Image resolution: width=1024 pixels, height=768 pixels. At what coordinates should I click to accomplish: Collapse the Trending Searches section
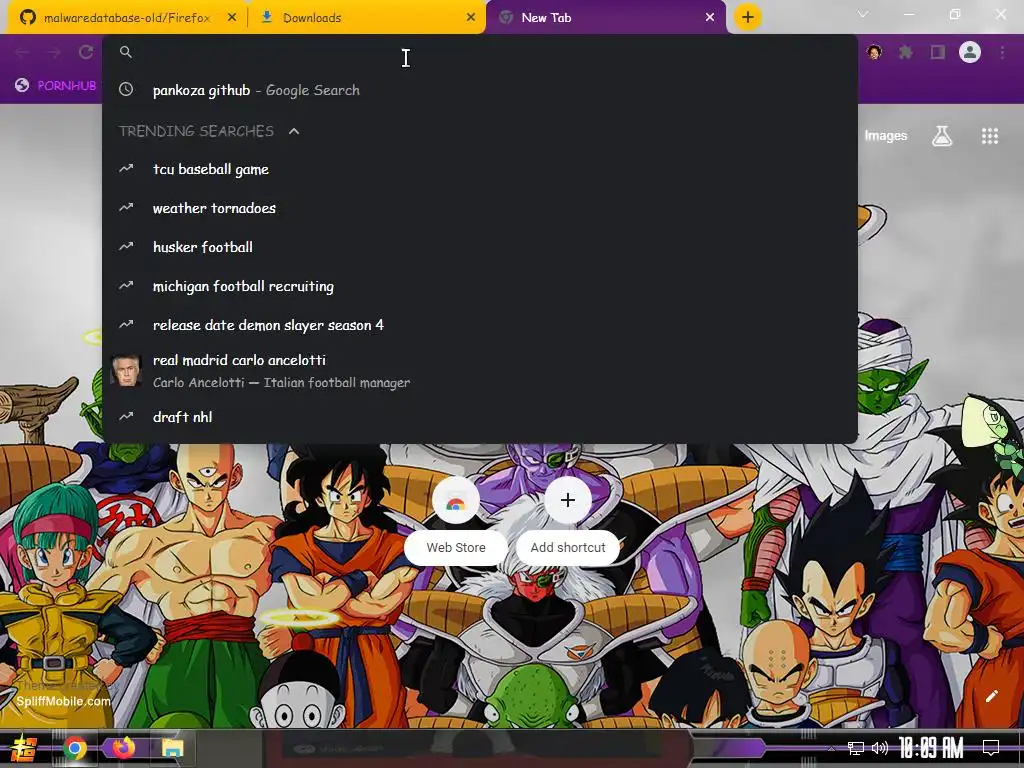point(294,131)
